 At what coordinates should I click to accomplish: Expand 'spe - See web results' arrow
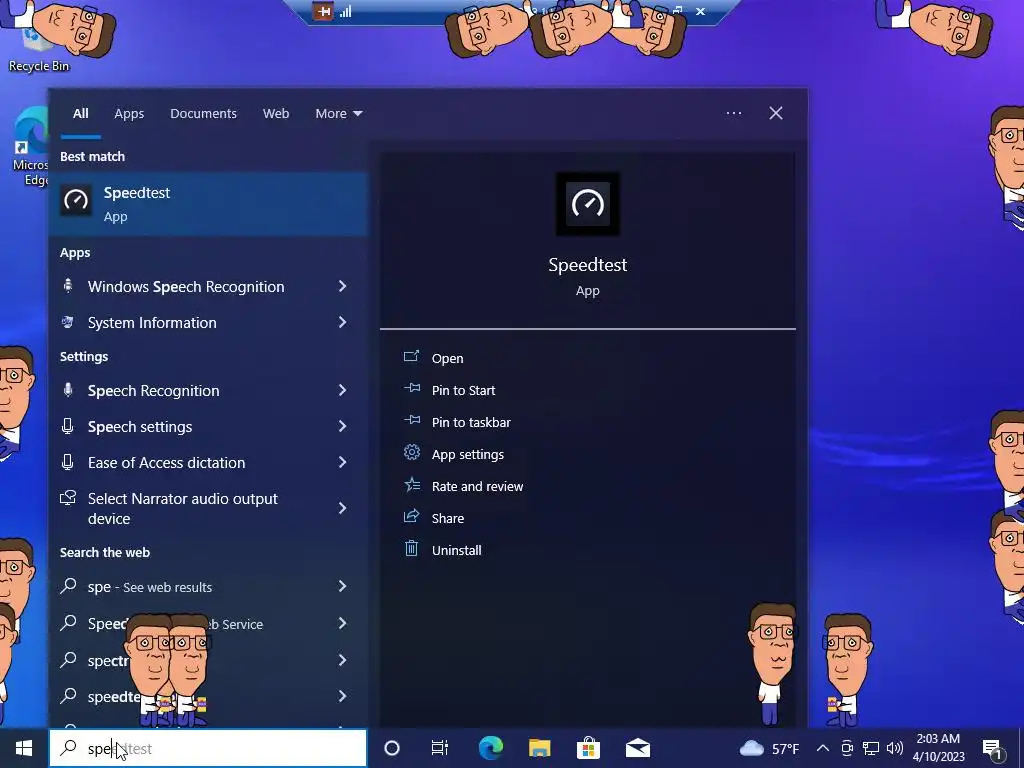click(x=342, y=586)
